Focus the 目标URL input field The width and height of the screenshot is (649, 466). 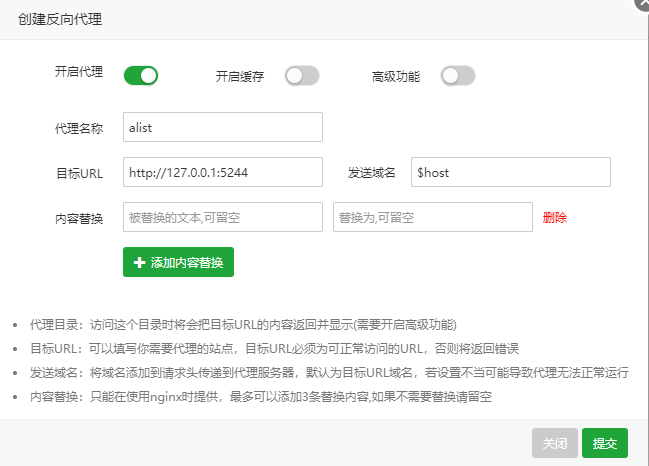pos(223,172)
